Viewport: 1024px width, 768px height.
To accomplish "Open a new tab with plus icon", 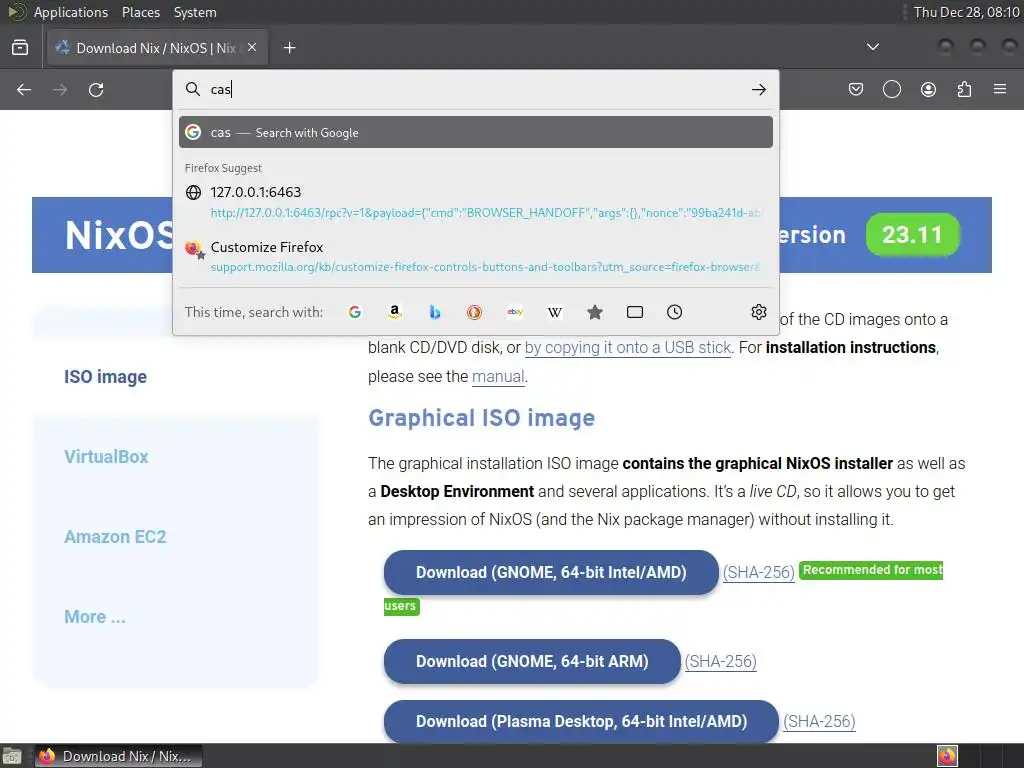I will coord(289,48).
